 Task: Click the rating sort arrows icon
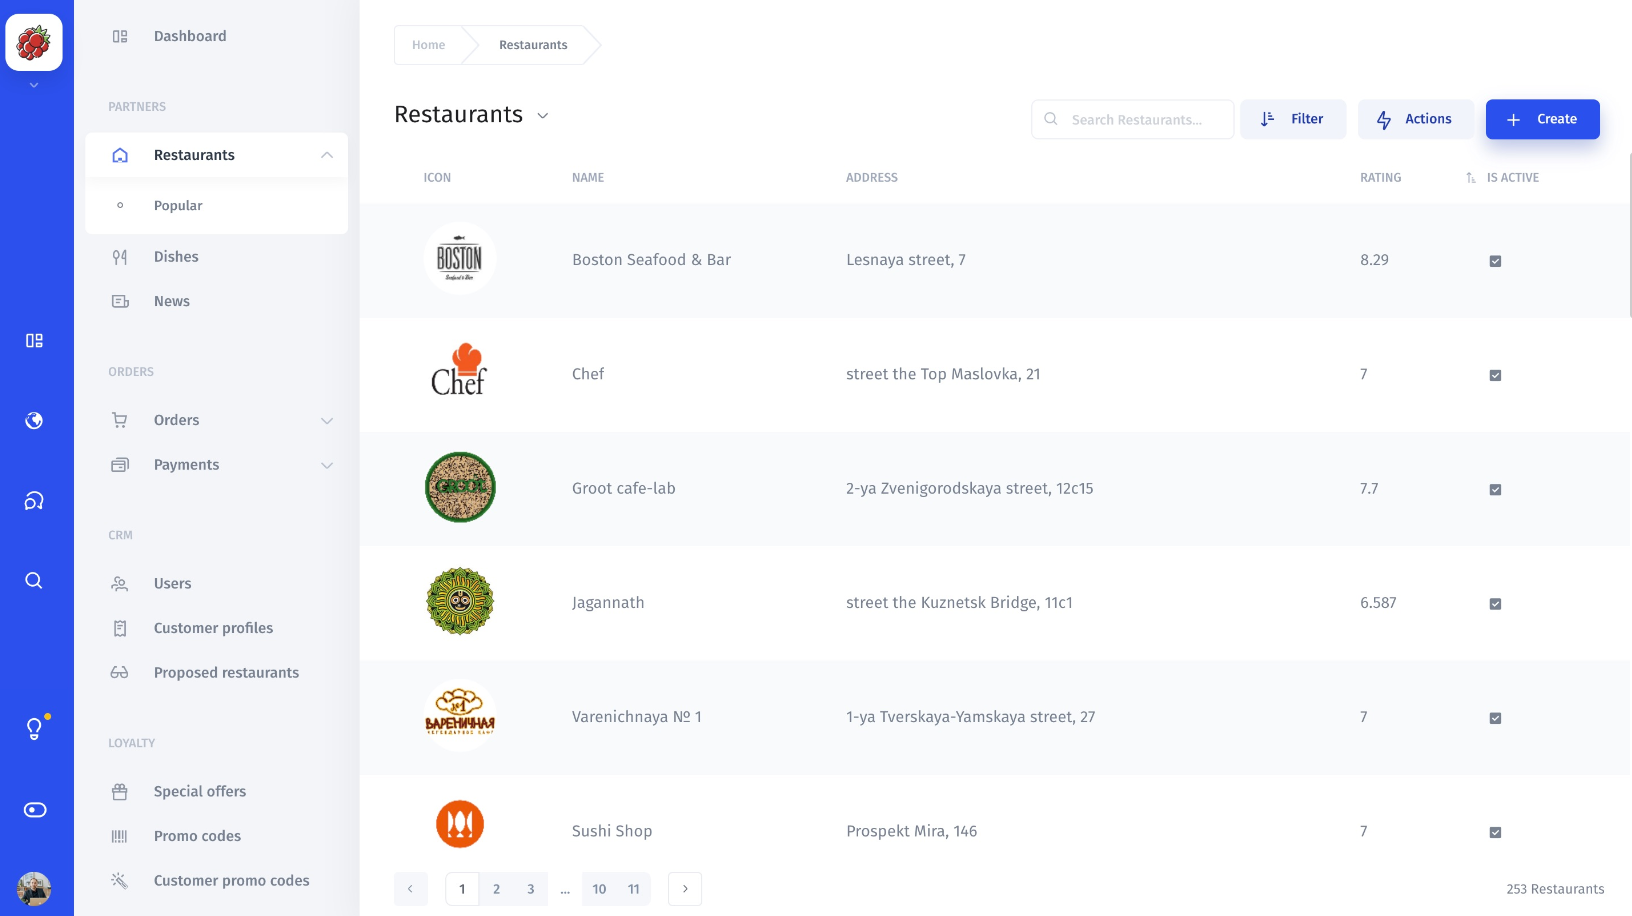1470,178
